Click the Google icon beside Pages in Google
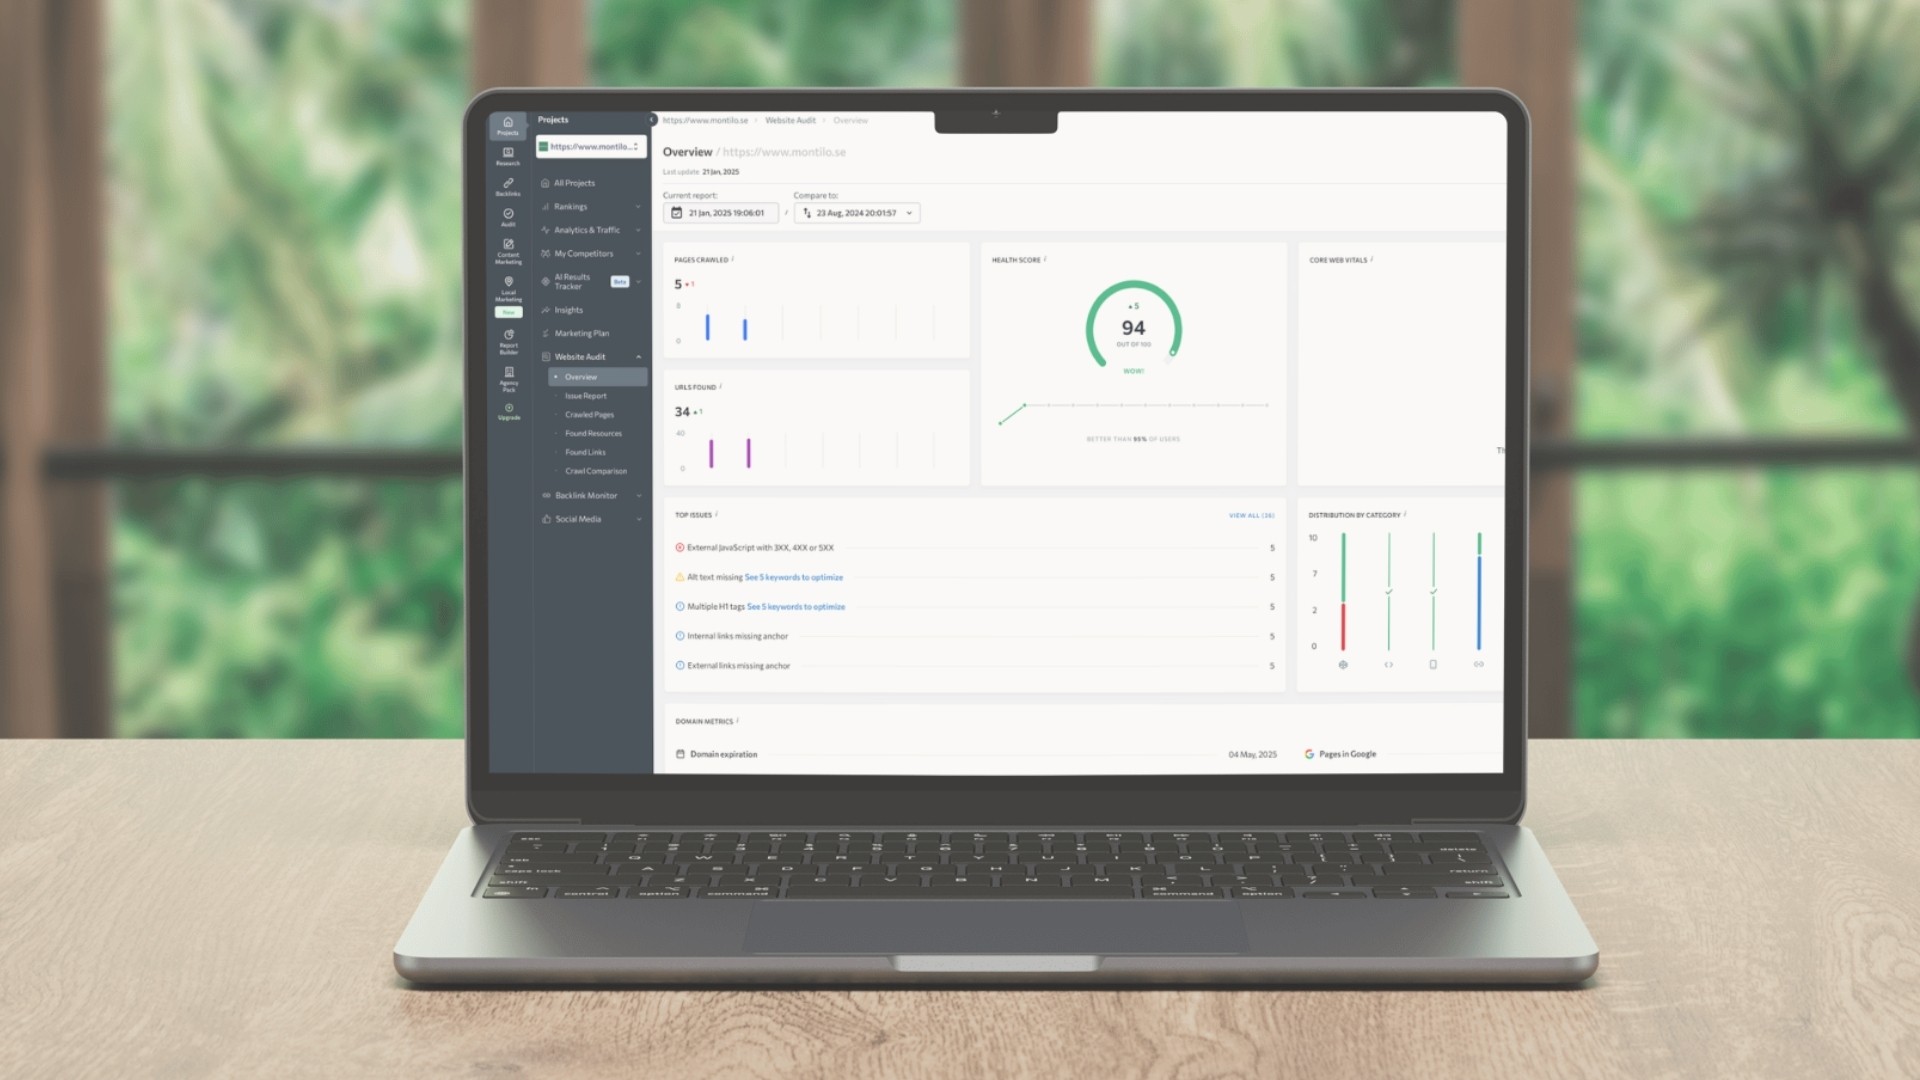The height and width of the screenshot is (1080, 1920). coord(1309,754)
